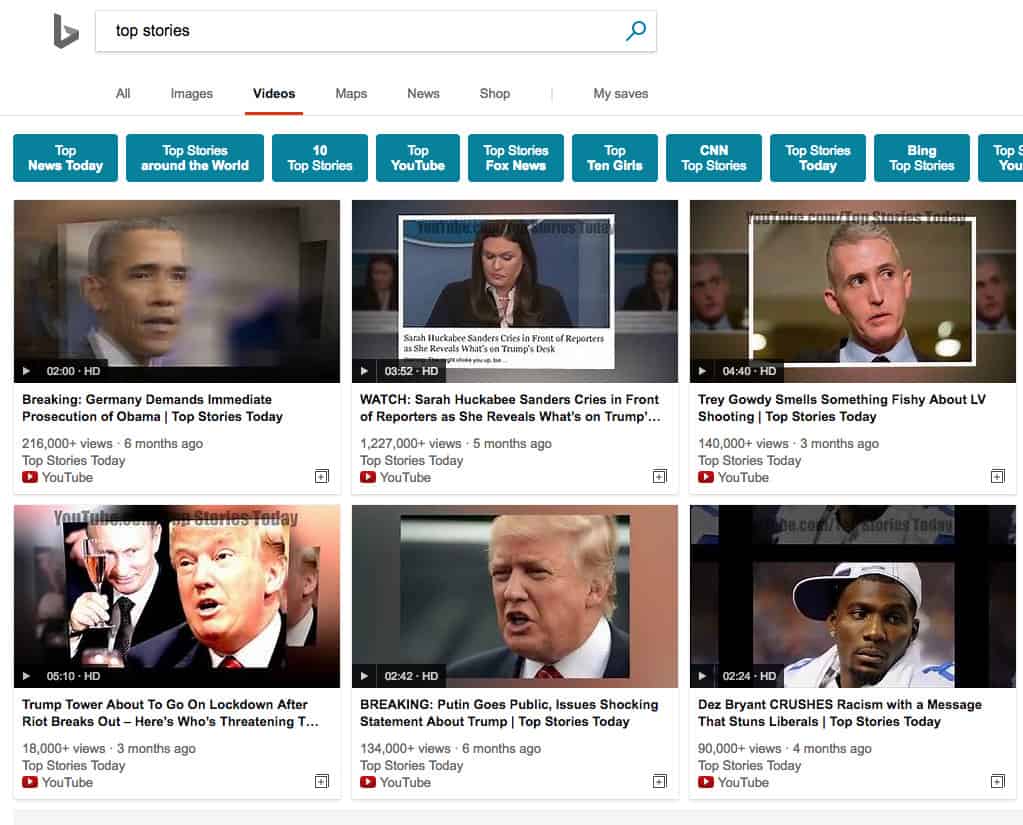Image resolution: width=1023 pixels, height=825 pixels.
Task: Choose the 10 Top Stories suggestion
Action: [320, 158]
